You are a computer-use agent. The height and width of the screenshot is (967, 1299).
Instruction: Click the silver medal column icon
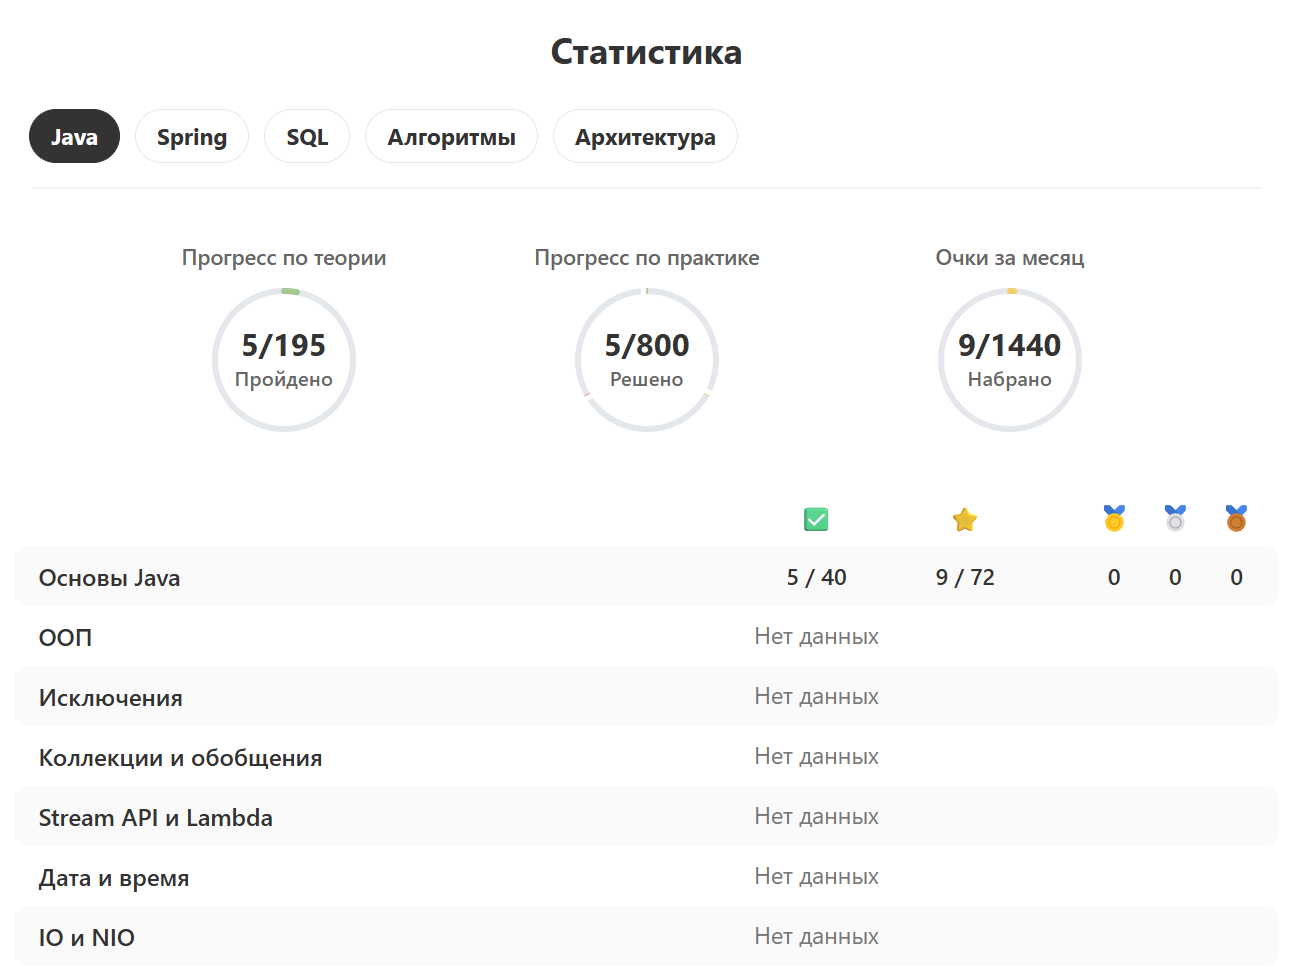(1175, 518)
